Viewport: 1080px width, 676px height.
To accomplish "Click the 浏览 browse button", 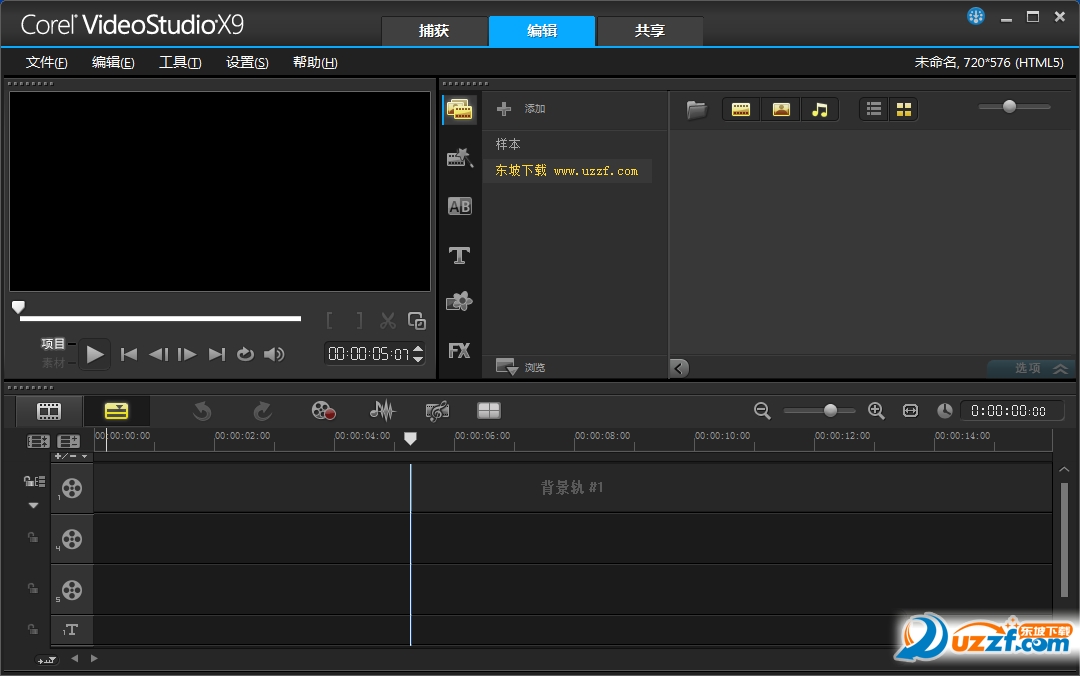I will [x=521, y=367].
